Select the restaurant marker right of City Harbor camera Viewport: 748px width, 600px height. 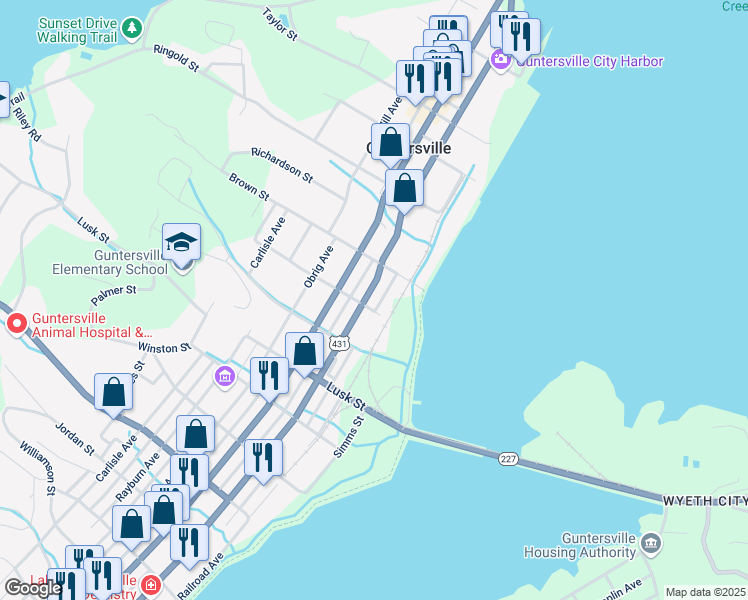point(521,38)
